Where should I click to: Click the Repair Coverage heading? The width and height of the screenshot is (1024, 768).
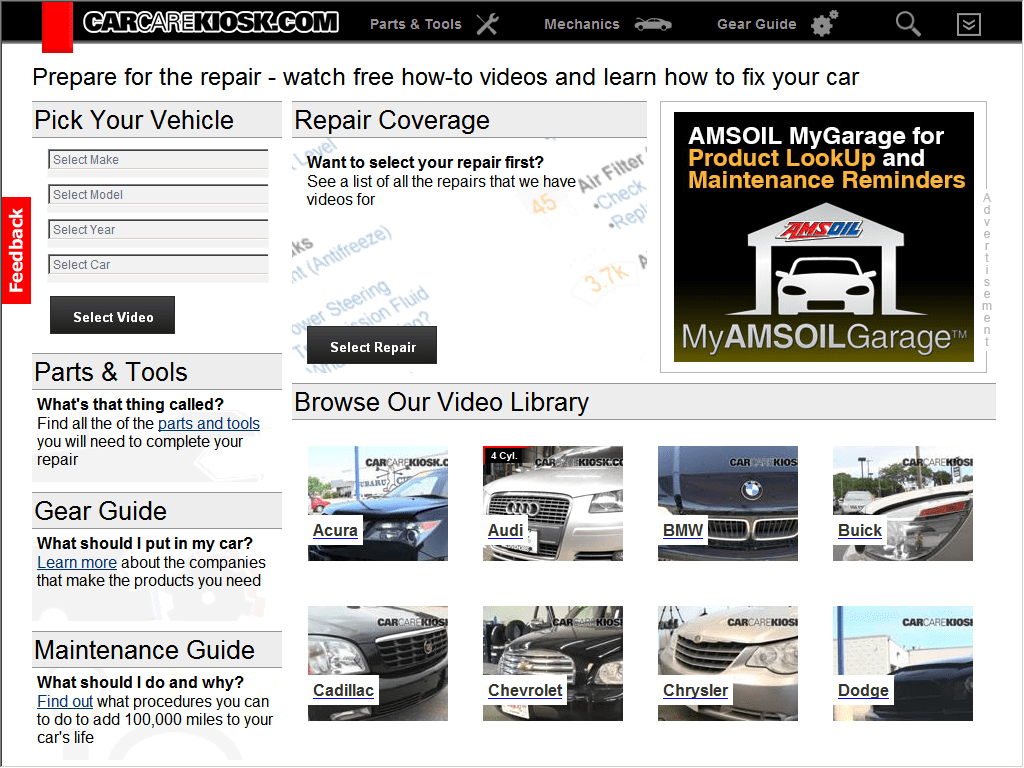pos(392,120)
